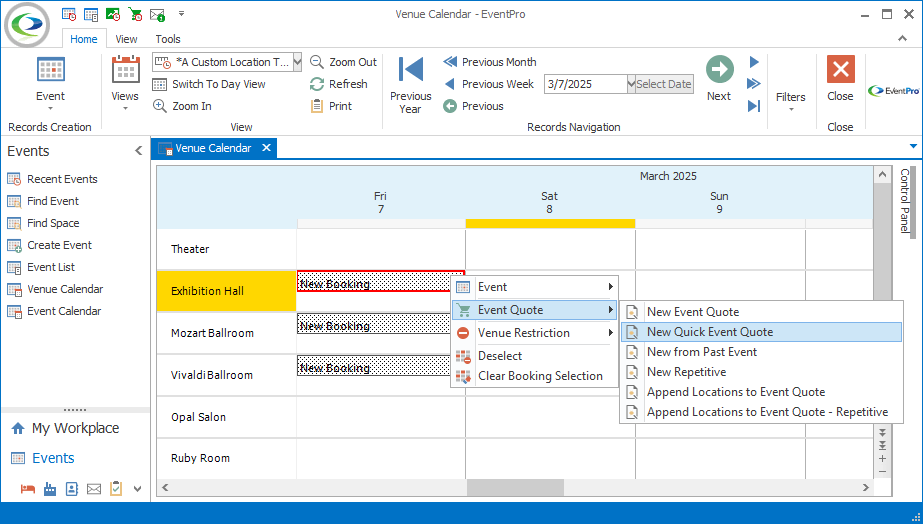Click the green chart quick access icon
This screenshot has width=923, height=524.
tap(112, 14)
